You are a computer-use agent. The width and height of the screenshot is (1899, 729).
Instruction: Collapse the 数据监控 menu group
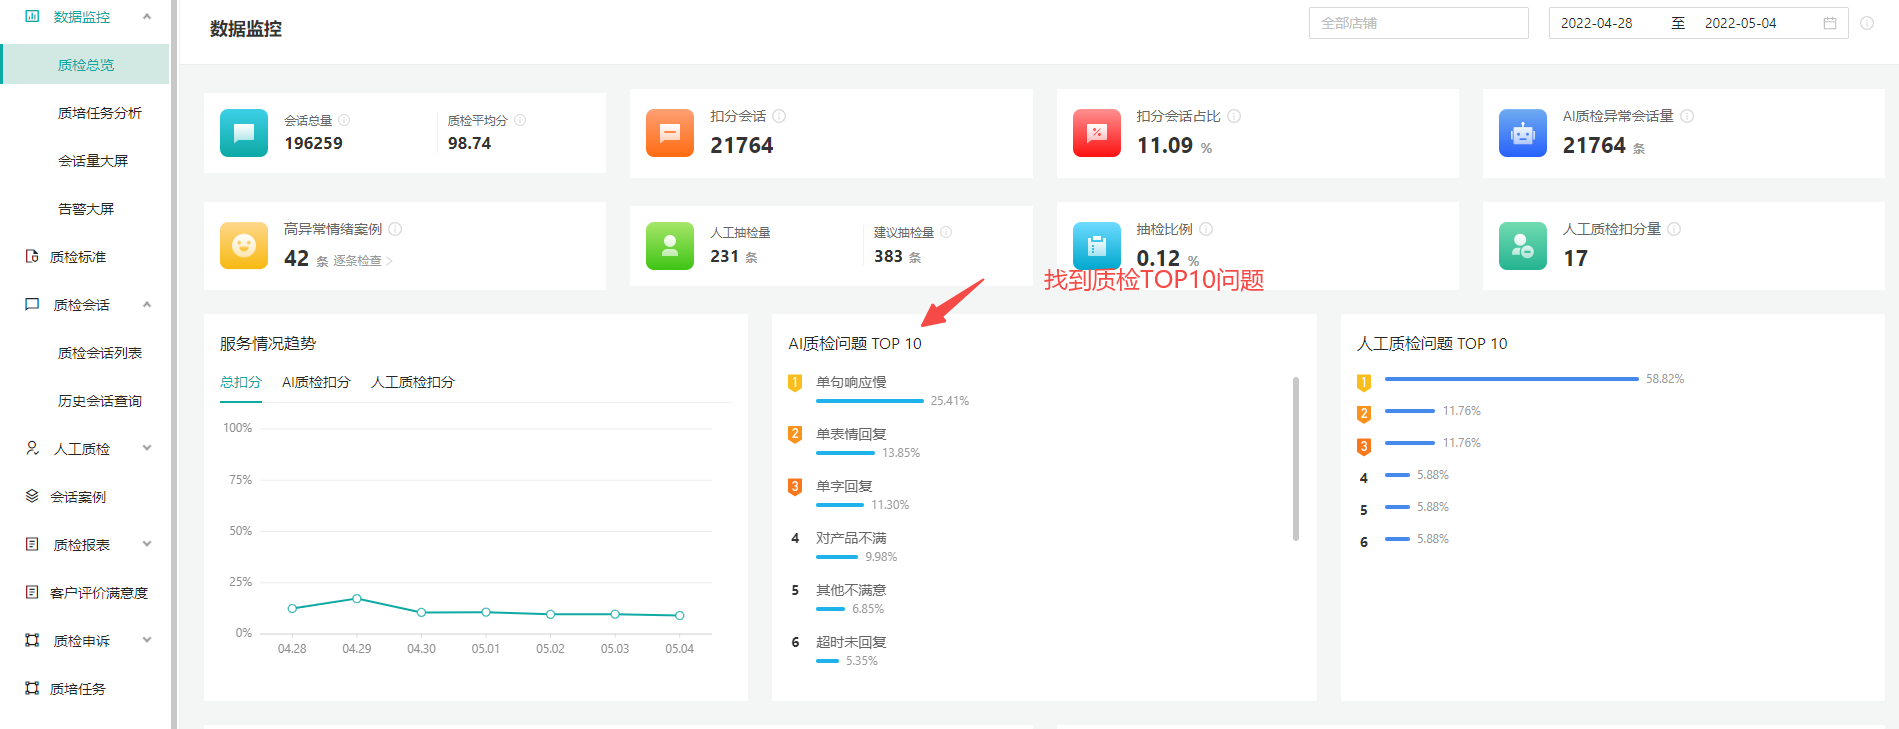(x=147, y=16)
